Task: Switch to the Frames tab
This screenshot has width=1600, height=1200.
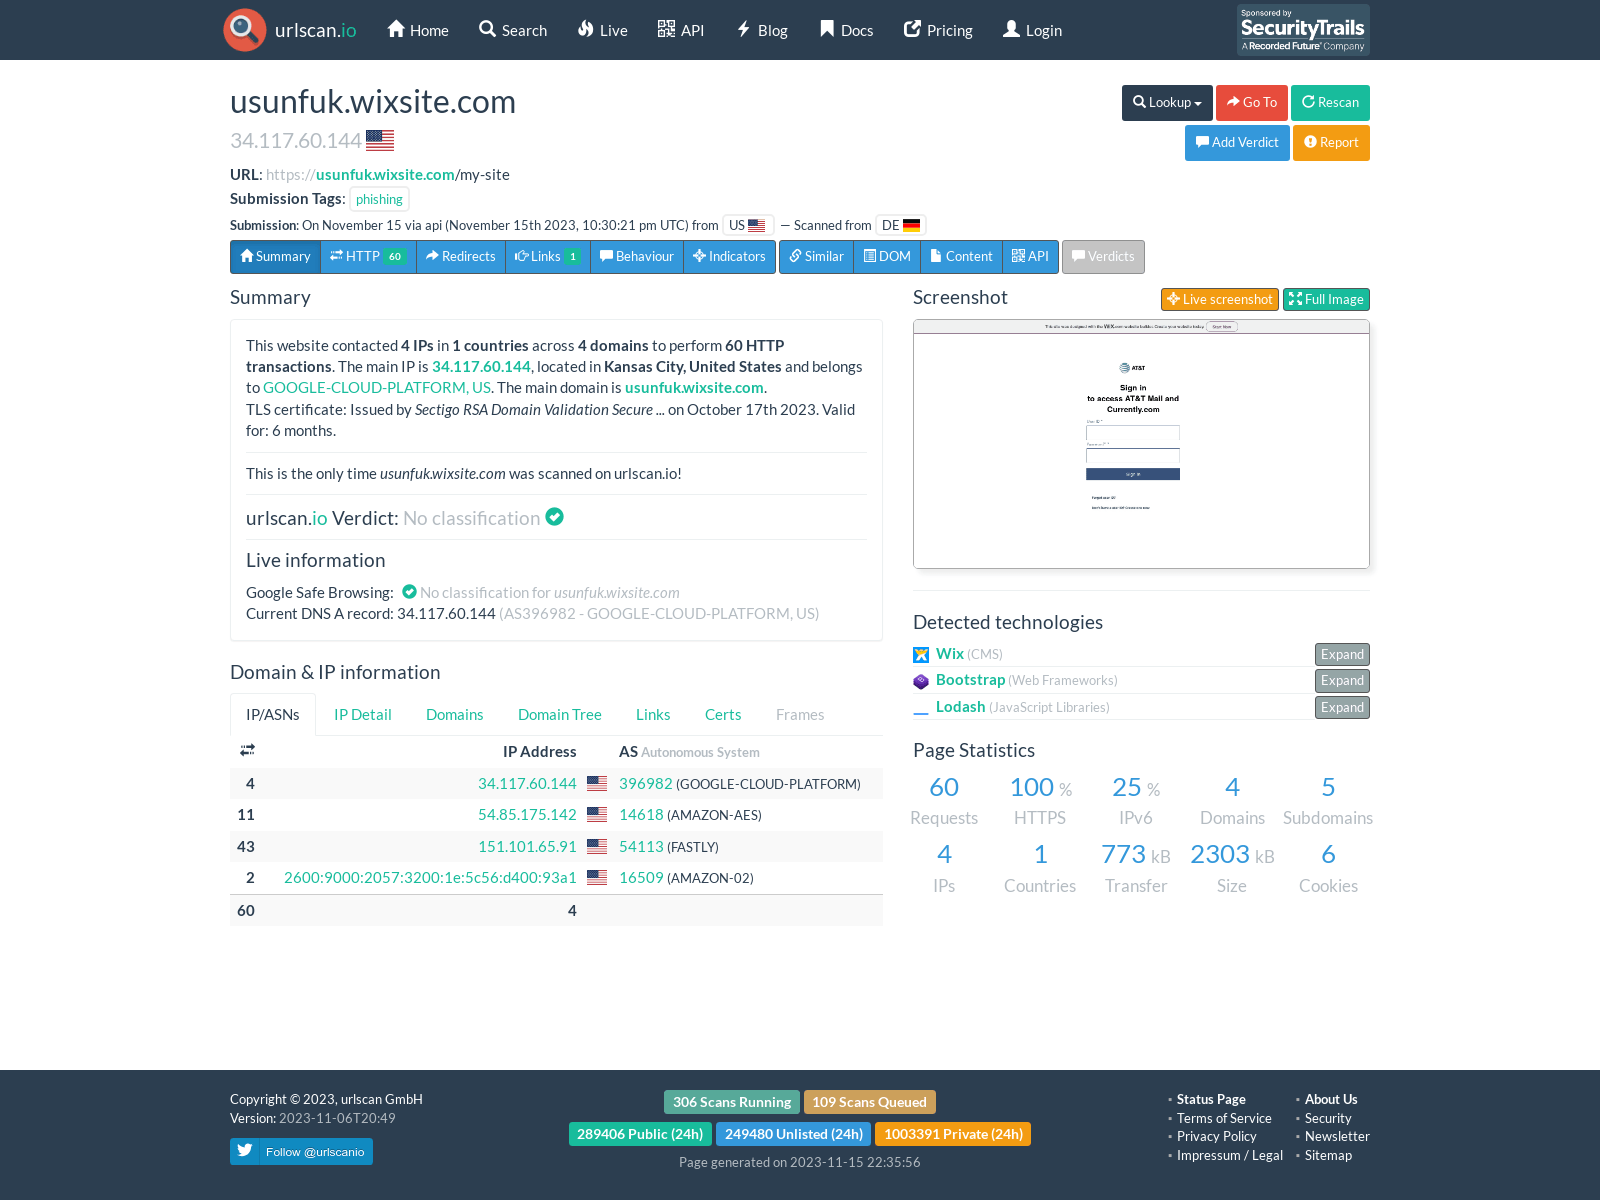Action: 800,715
